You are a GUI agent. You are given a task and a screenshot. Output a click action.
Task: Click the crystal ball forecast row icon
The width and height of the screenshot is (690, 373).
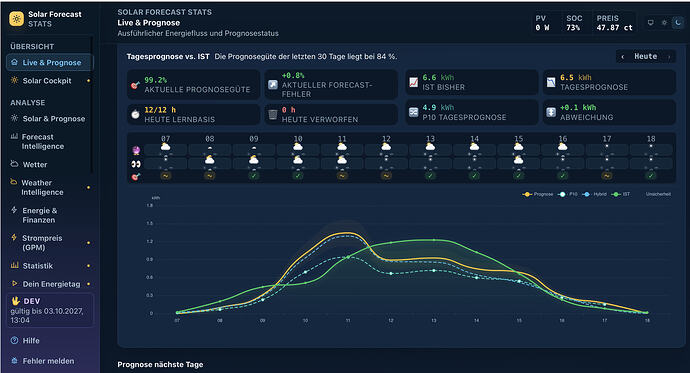(136, 151)
